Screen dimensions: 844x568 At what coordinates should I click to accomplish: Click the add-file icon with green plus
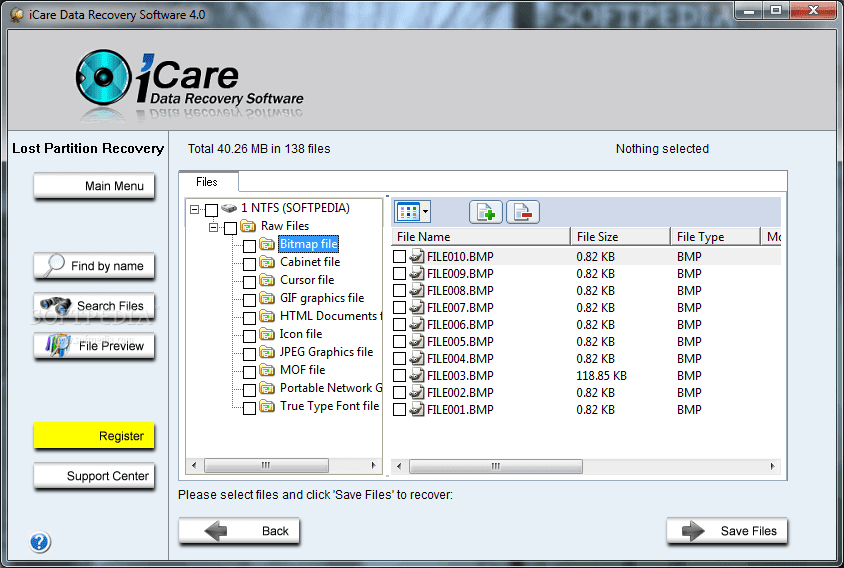pos(486,212)
